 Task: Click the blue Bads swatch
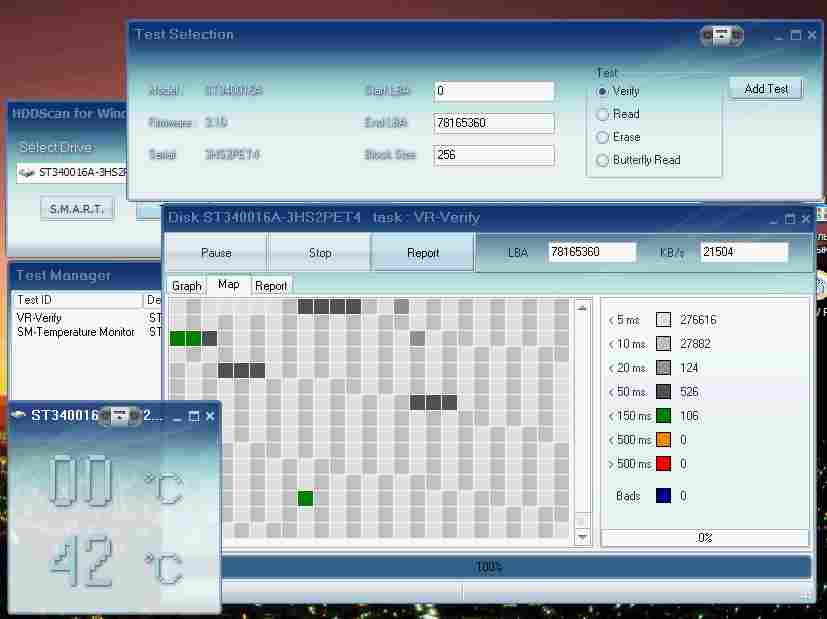[x=663, y=496]
